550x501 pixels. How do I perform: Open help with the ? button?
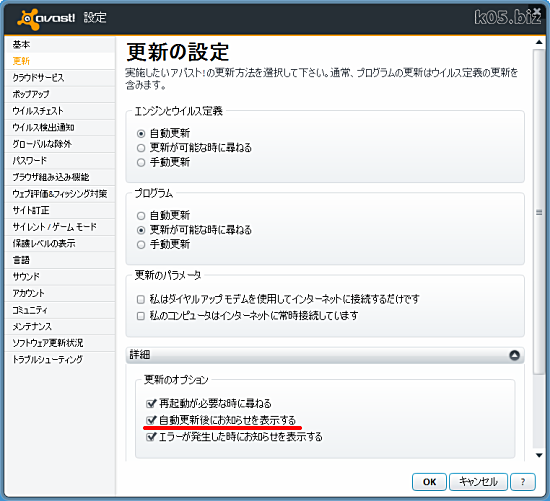(x=523, y=482)
